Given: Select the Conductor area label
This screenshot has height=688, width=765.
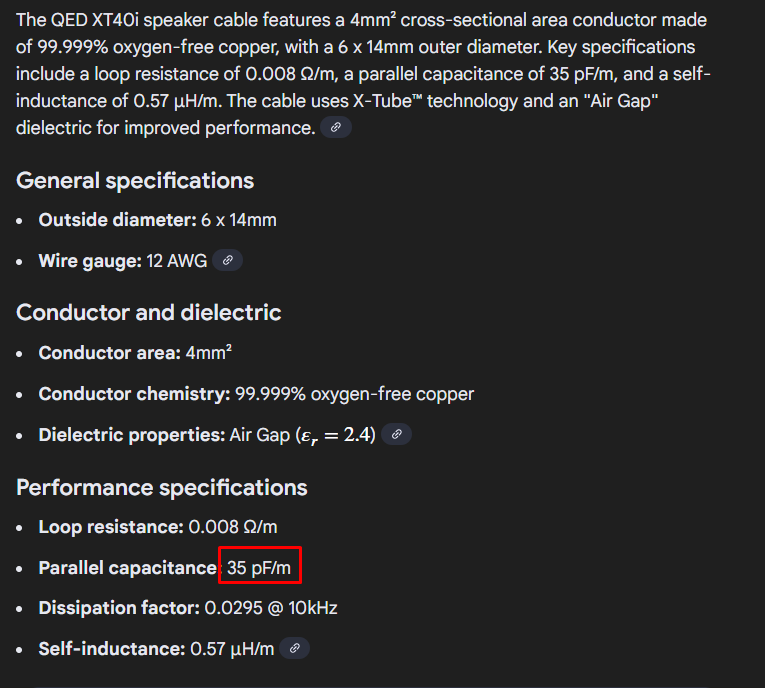Looking at the screenshot, I should tap(110, 353).
